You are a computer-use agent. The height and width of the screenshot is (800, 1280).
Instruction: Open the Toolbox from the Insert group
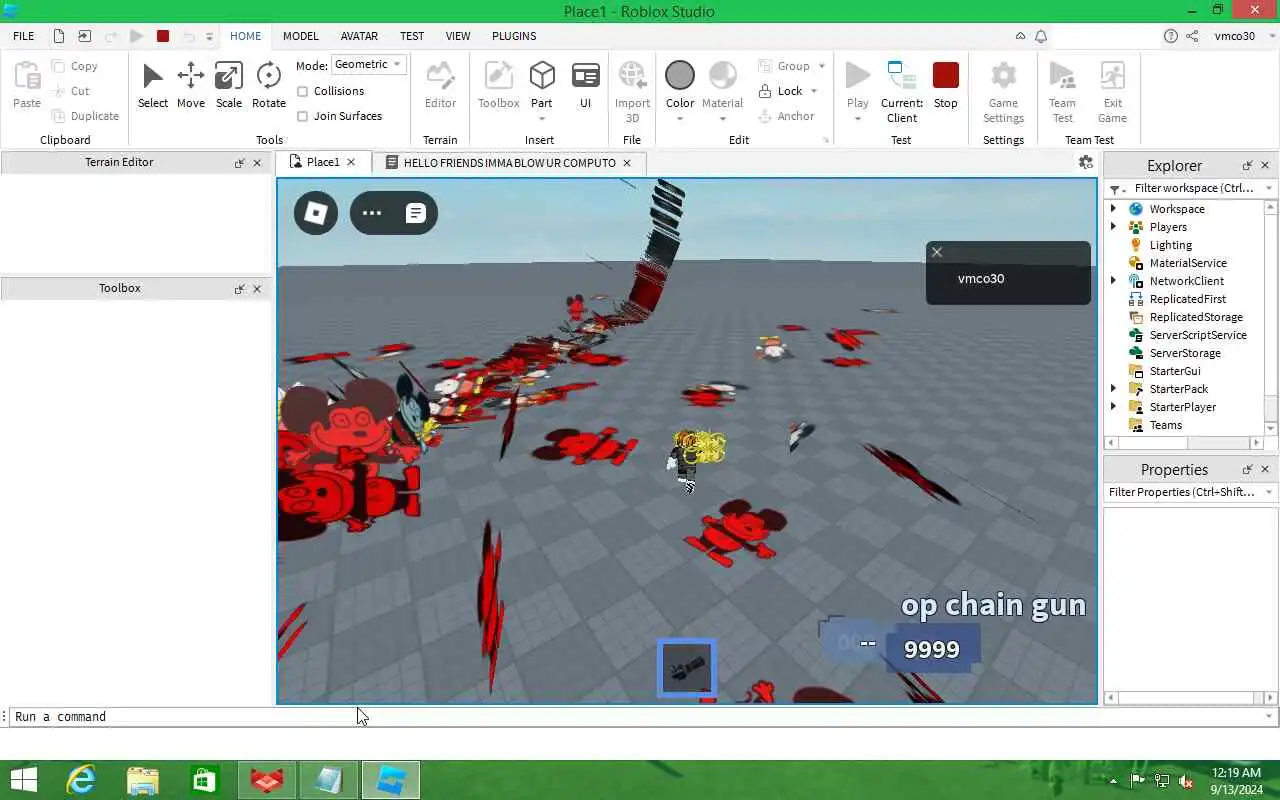[x=498, y=85]
